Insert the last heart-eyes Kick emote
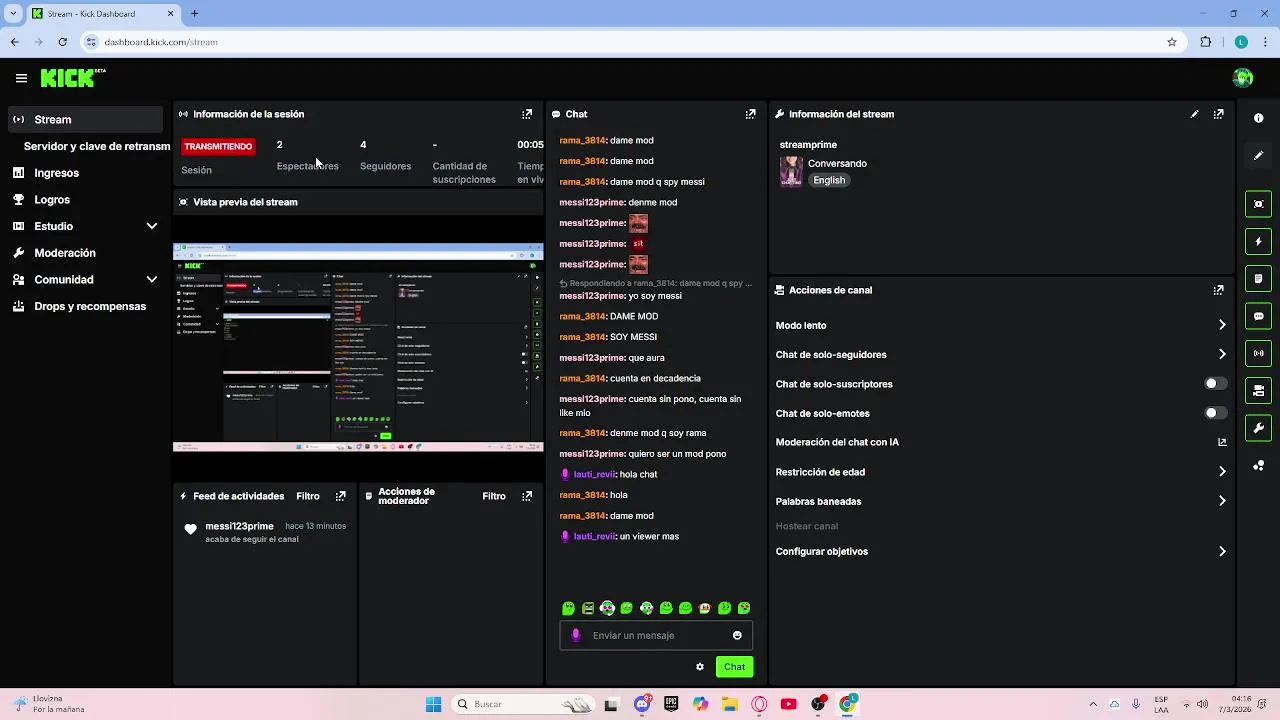Viewport: 1280px width, 720px height. tap(744, 608)
